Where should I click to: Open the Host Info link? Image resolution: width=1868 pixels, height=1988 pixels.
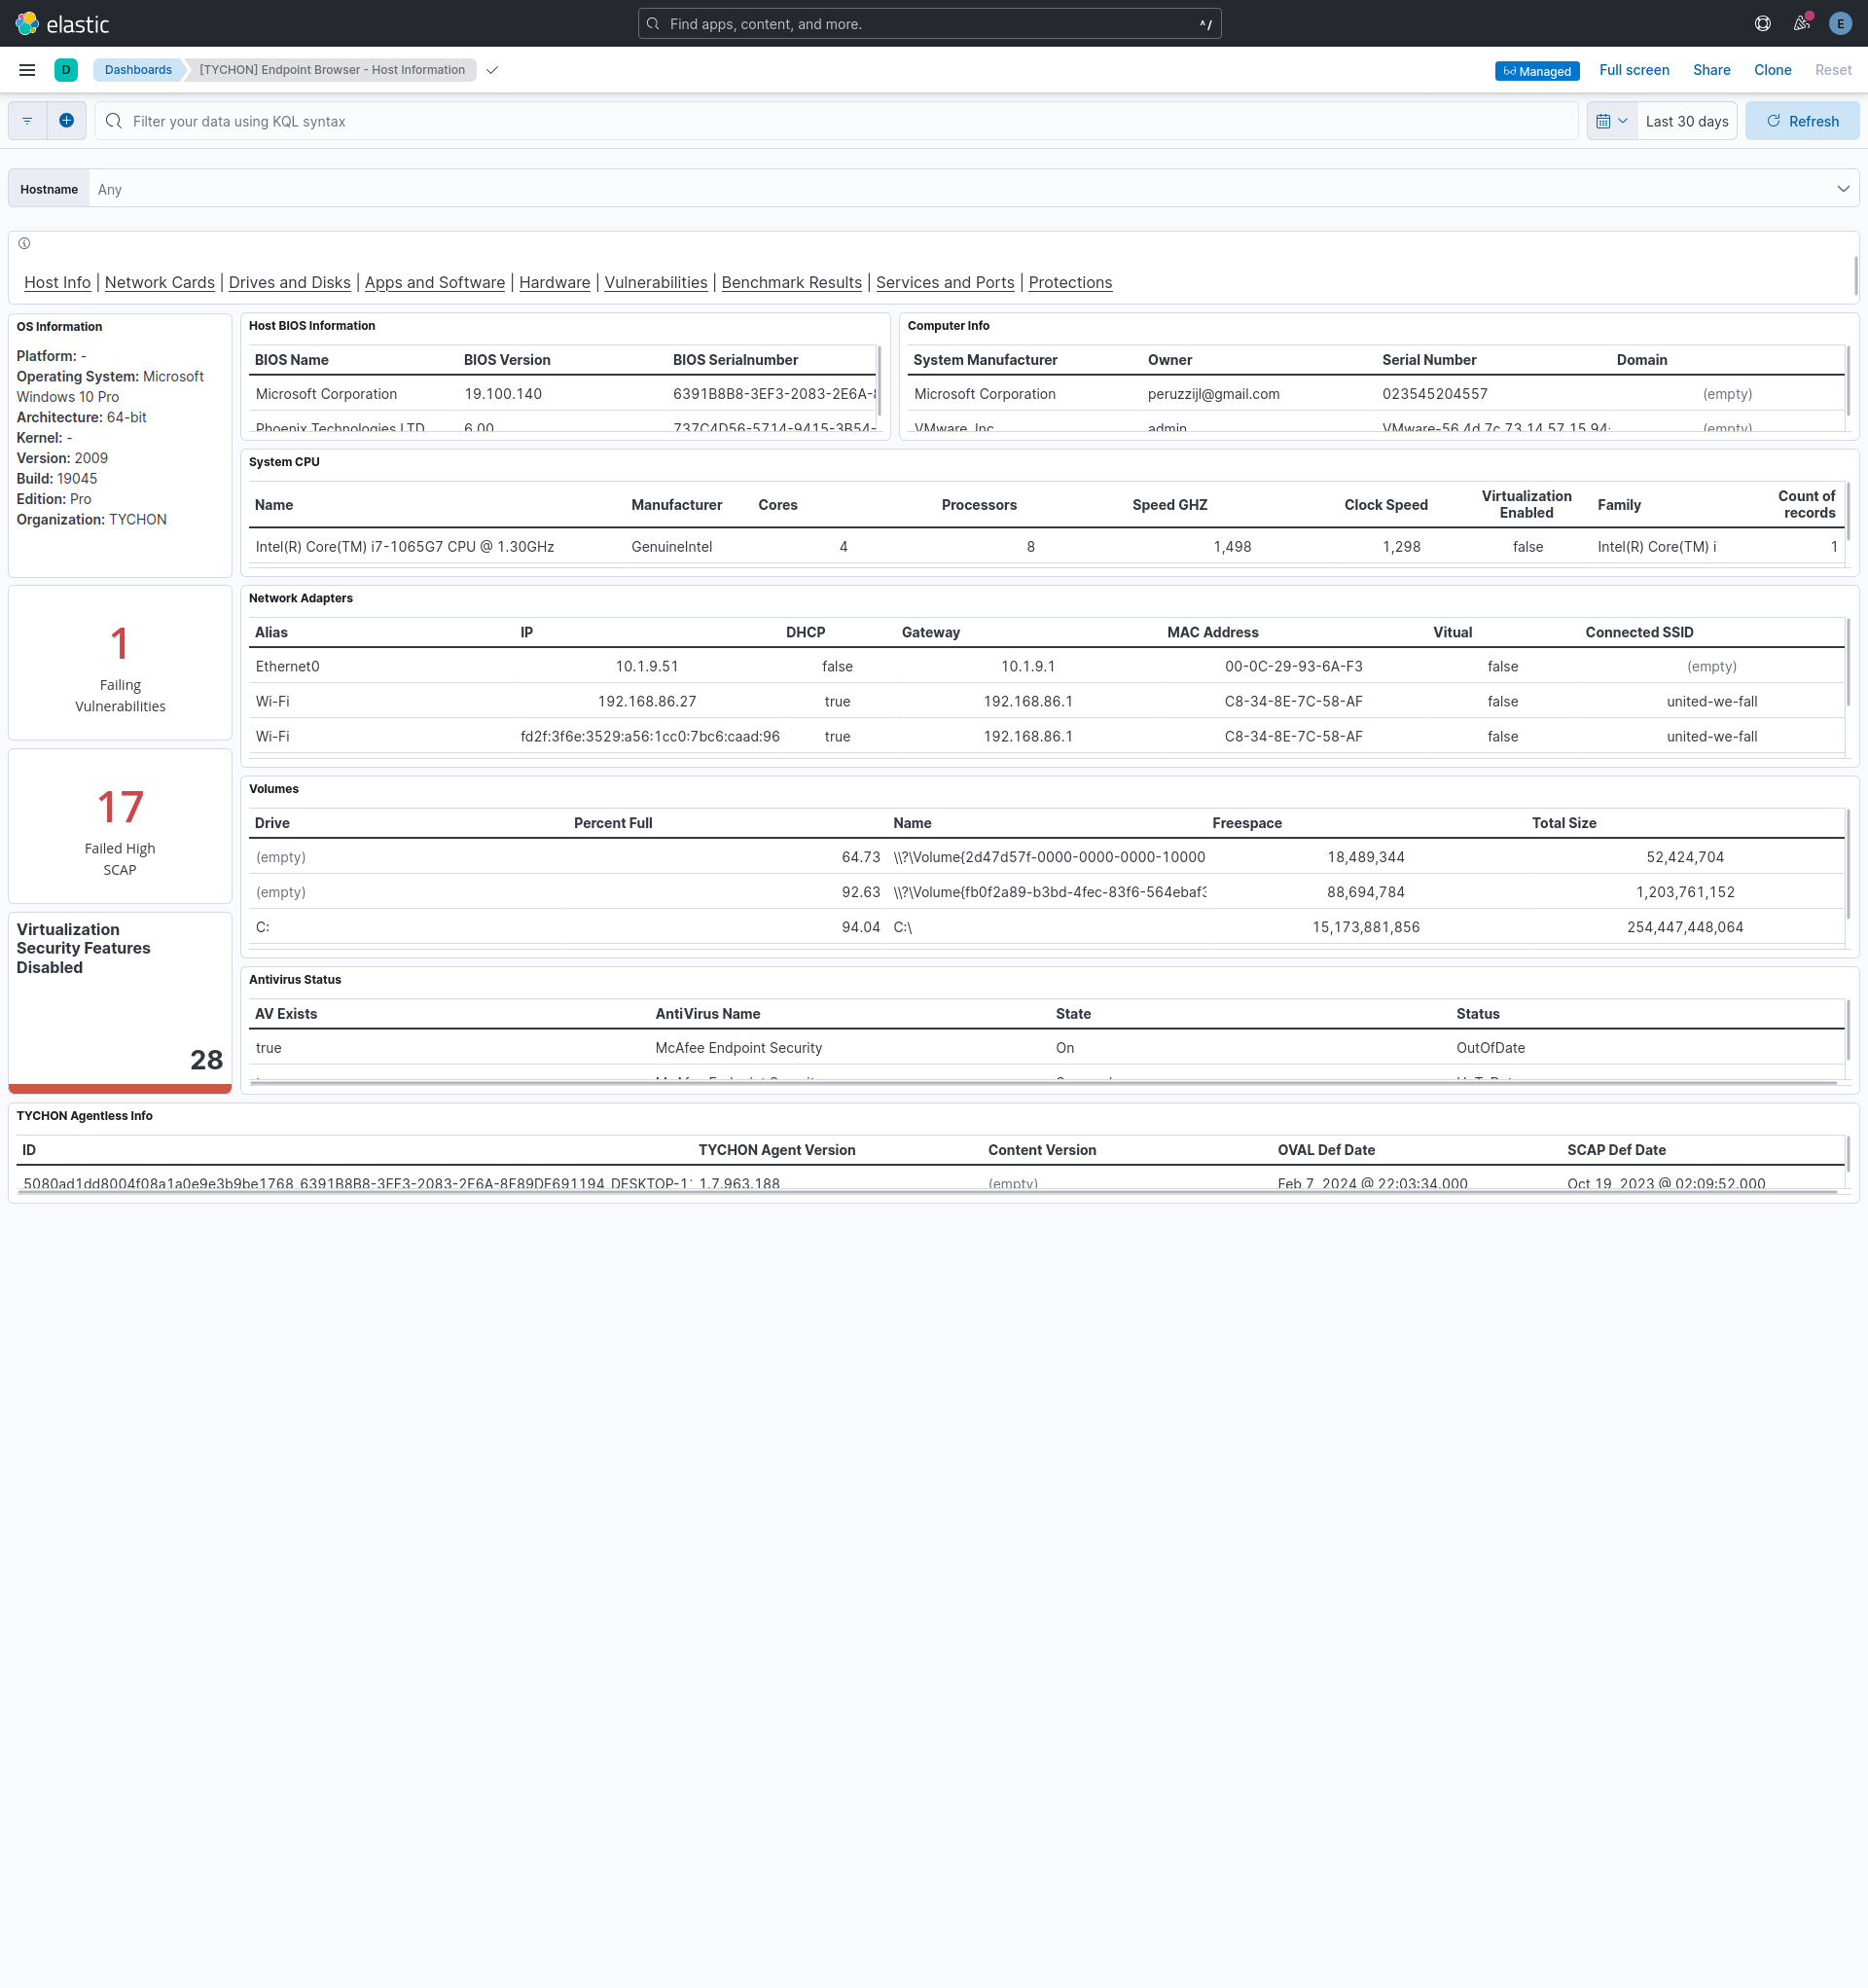click(57, 282)
